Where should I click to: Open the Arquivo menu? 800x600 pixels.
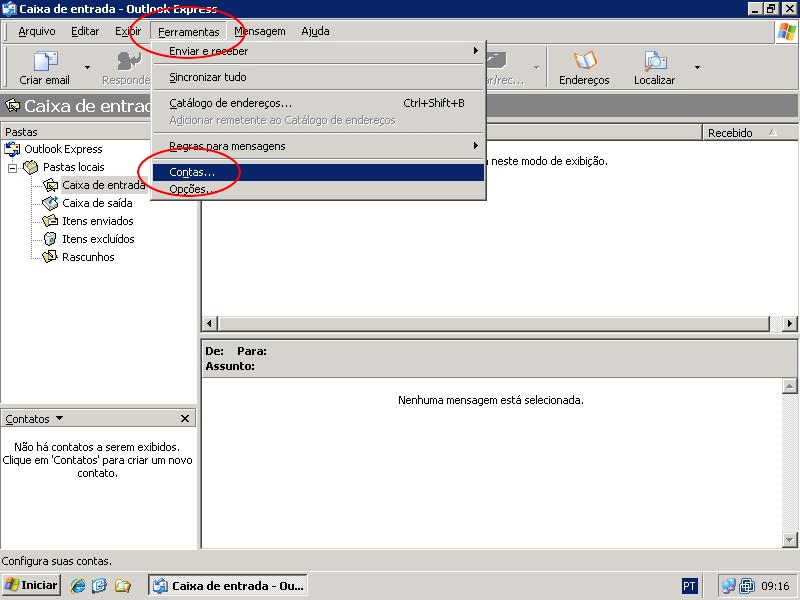tap(37, 31)
